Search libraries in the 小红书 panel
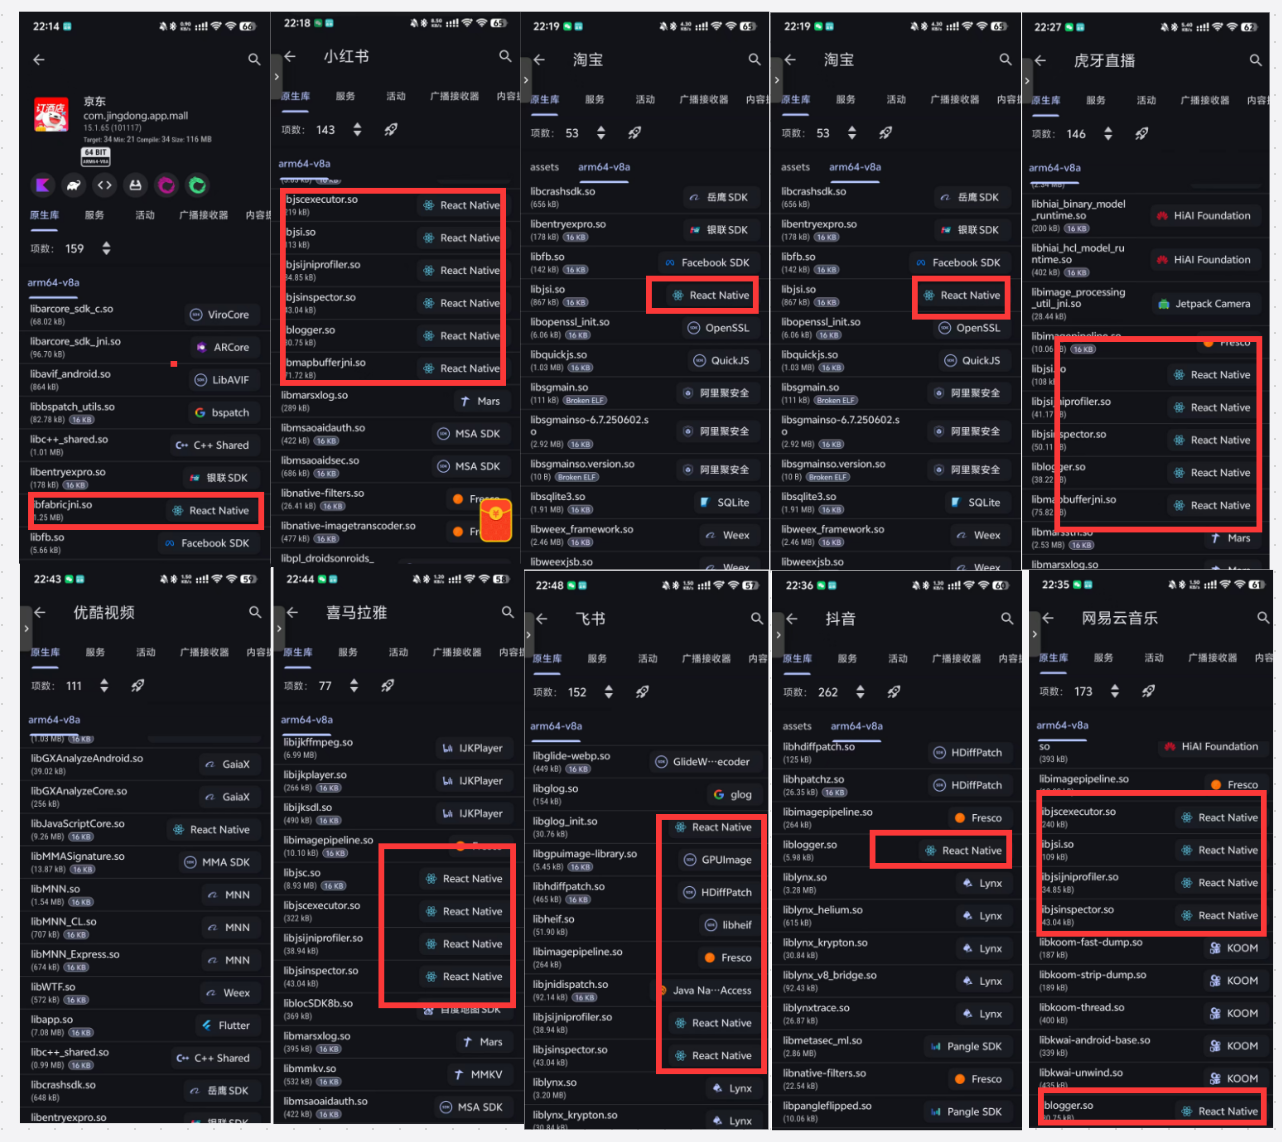The image size is (1282, 1142). click(x=505, y=57)
